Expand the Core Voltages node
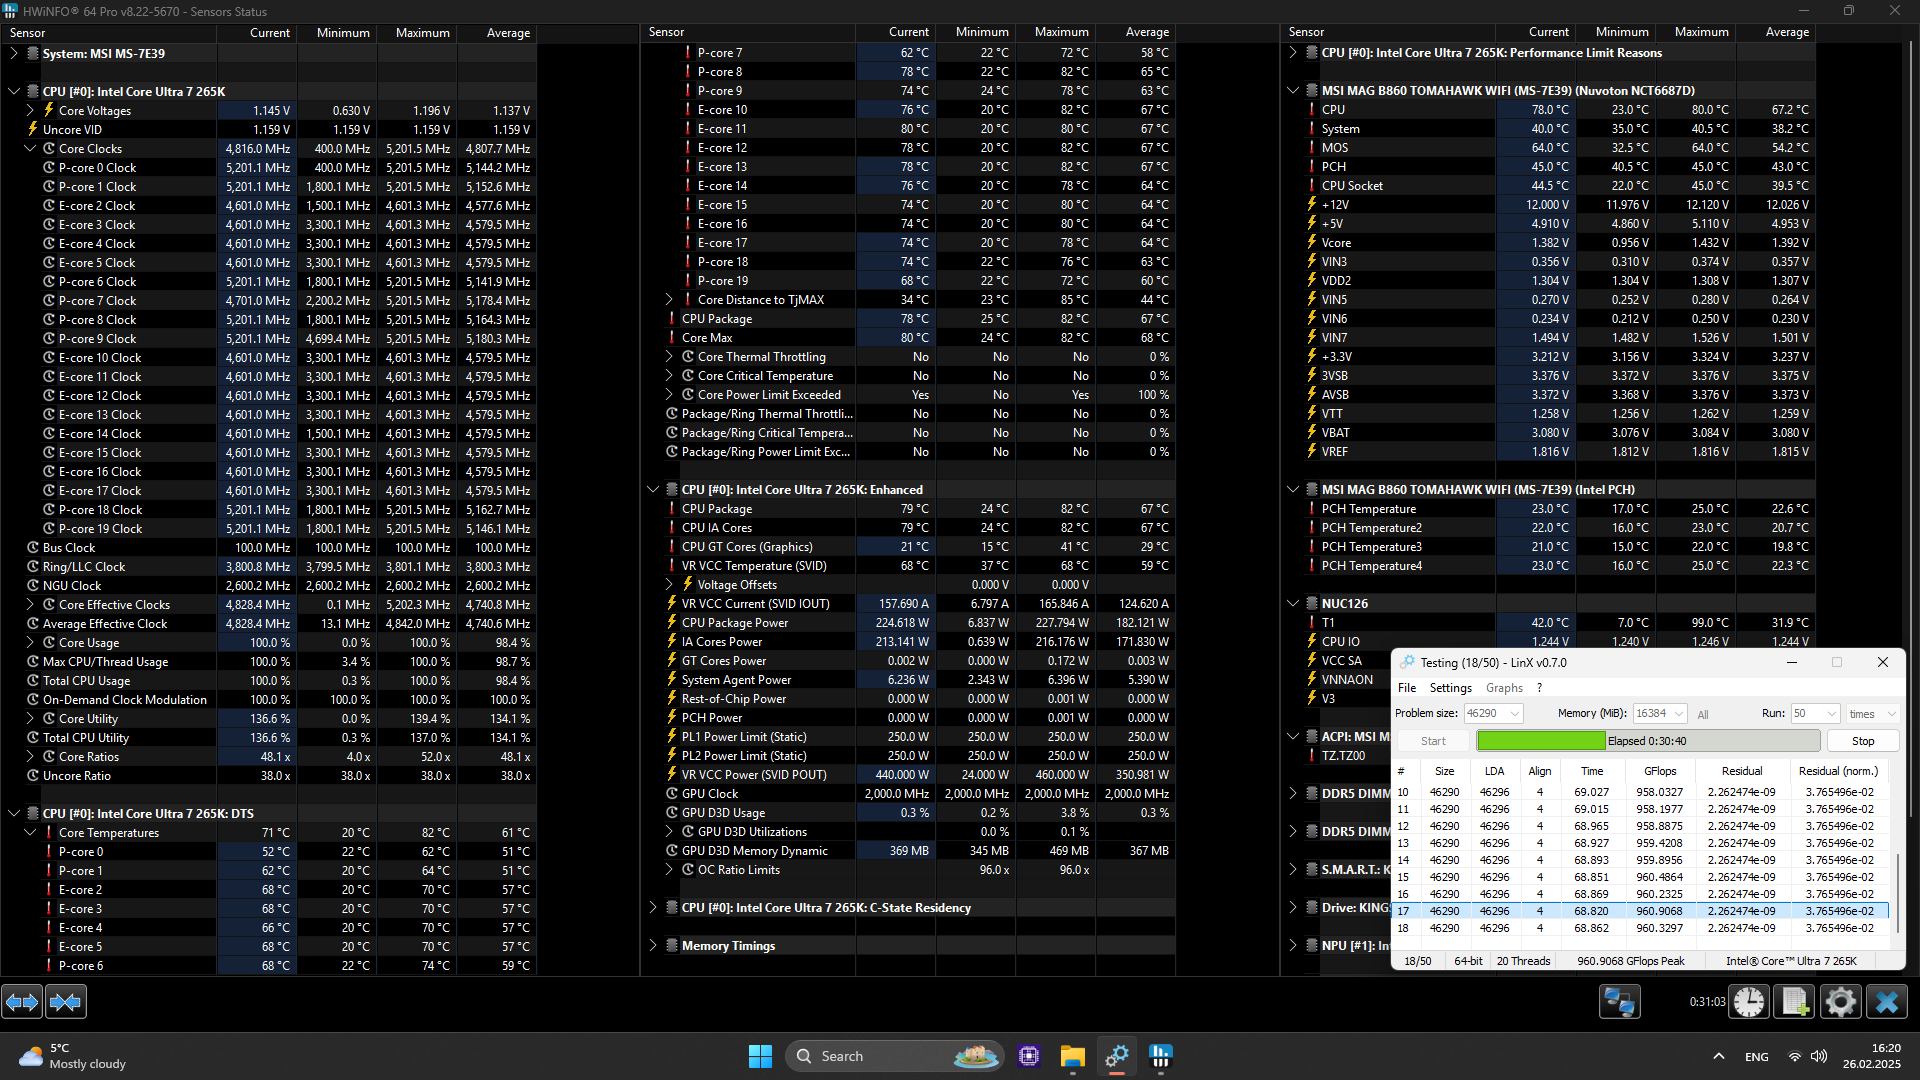 point(30,110)
